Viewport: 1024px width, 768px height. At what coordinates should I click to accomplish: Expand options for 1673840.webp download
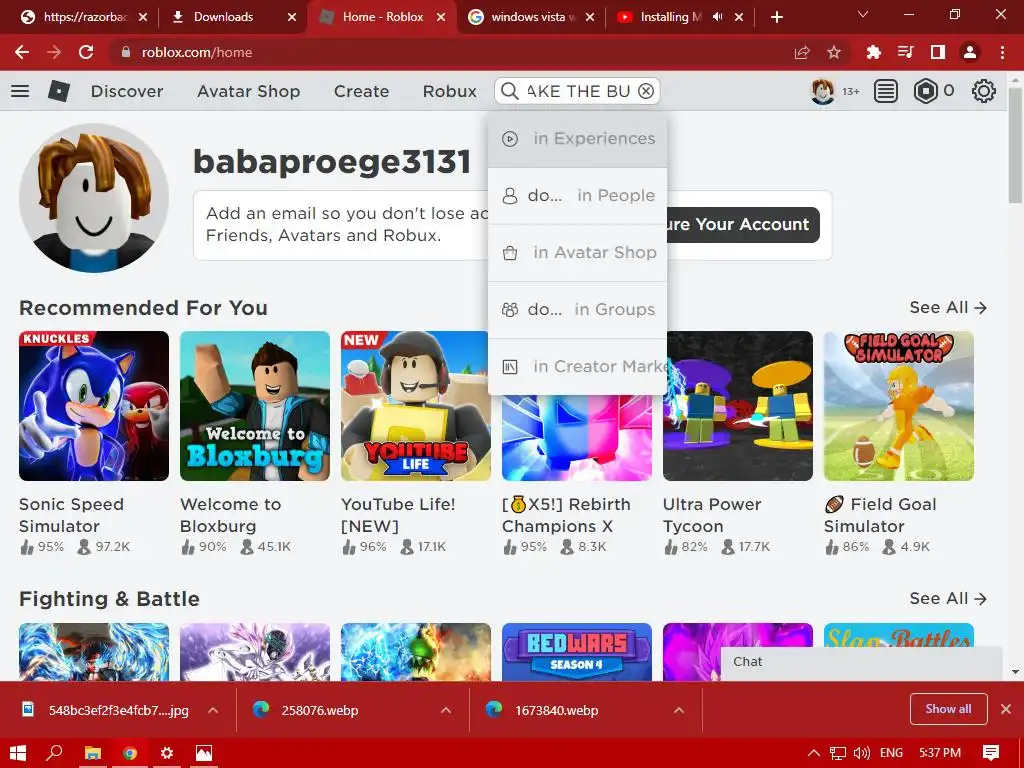[x=679, y=710]
